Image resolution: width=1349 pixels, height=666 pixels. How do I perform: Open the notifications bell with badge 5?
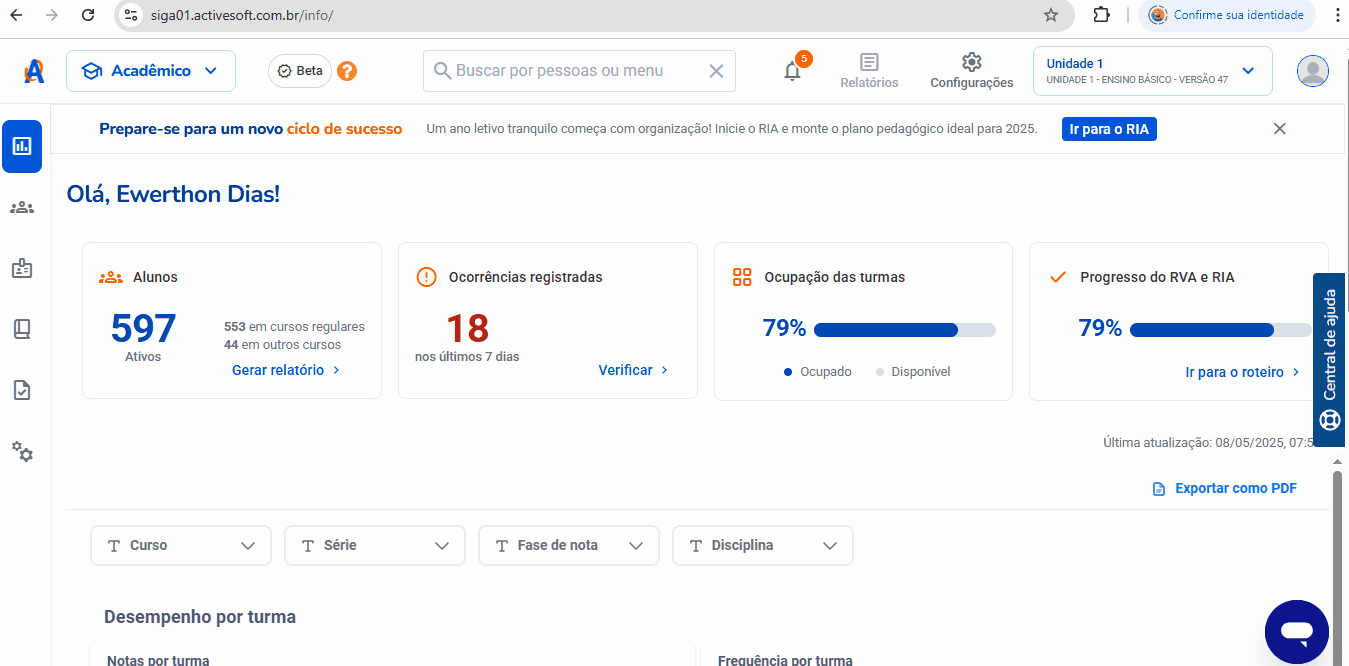[x=792, y=71]
